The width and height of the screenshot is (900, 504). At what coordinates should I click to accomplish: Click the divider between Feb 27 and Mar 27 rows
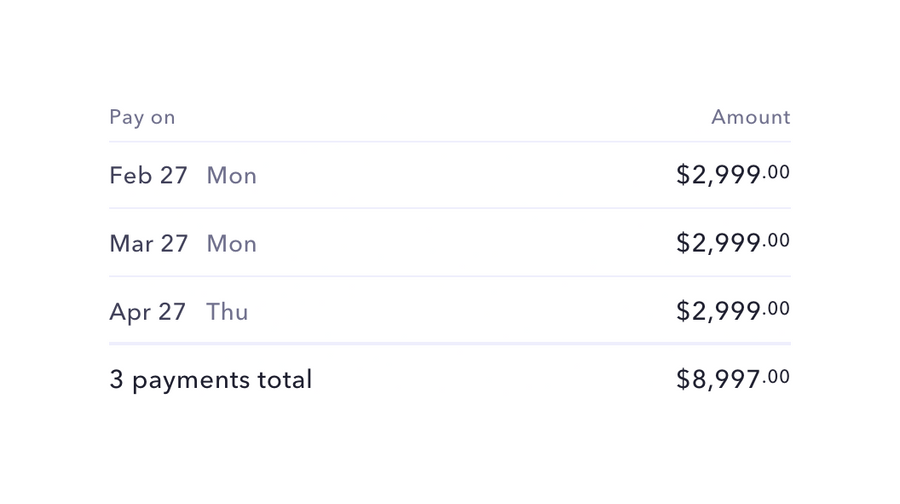450,208
